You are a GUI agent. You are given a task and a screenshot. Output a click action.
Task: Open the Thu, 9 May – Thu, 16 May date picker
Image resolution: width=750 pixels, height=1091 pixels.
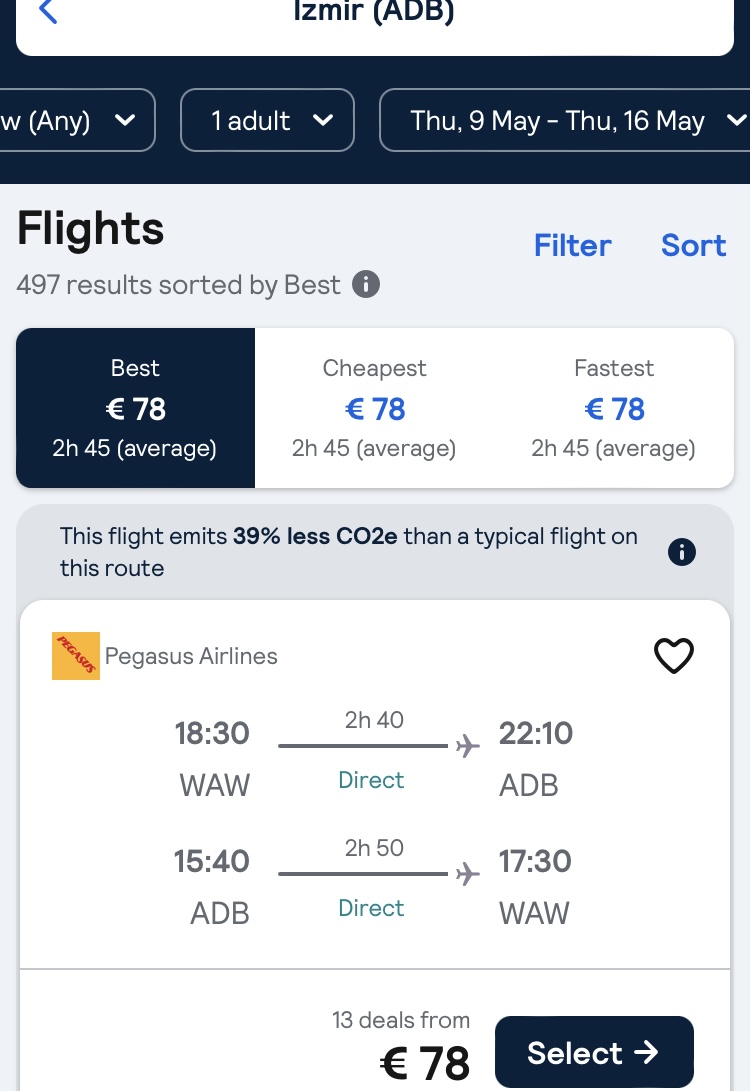pos(565,120)
